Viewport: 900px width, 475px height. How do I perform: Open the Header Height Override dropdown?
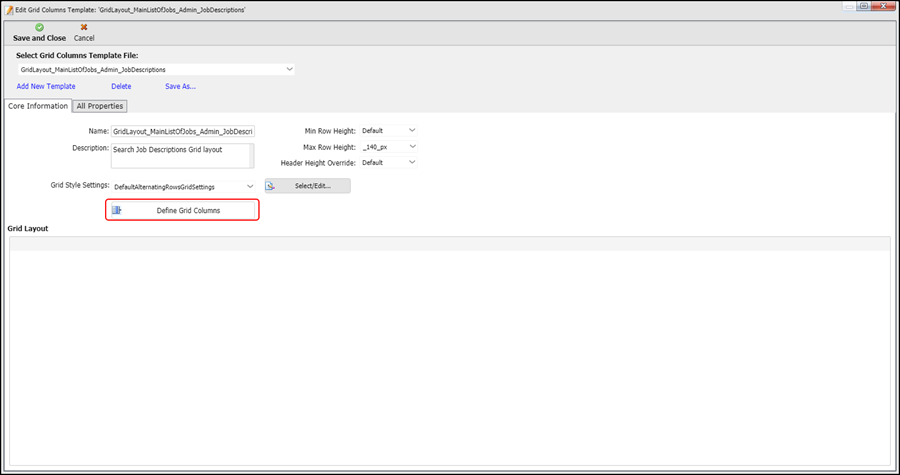click(x=411, y=162)
